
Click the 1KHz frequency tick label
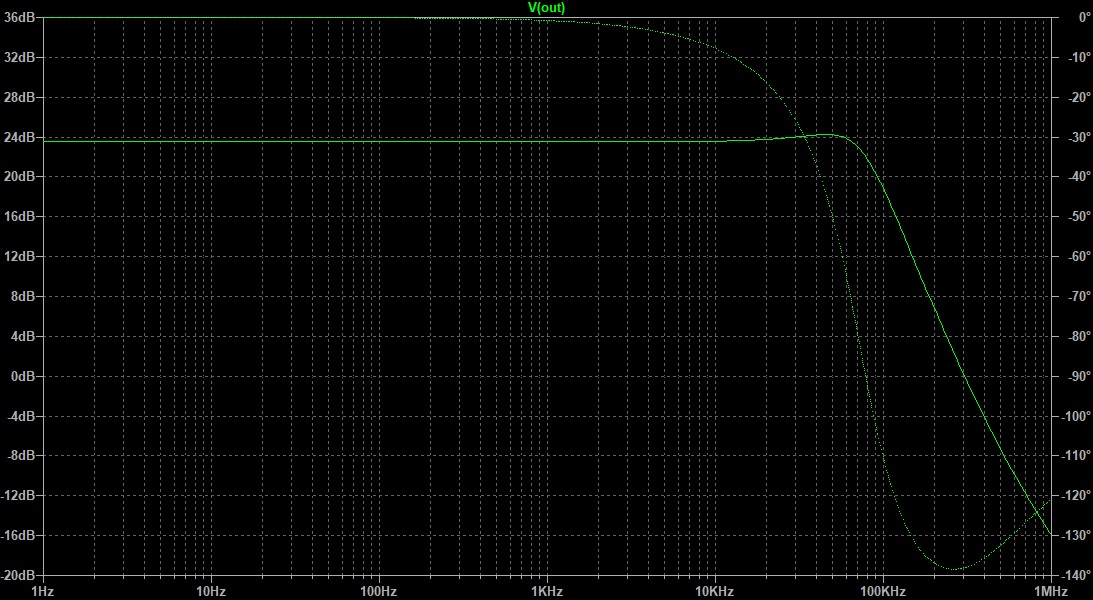tap(546, 589)
